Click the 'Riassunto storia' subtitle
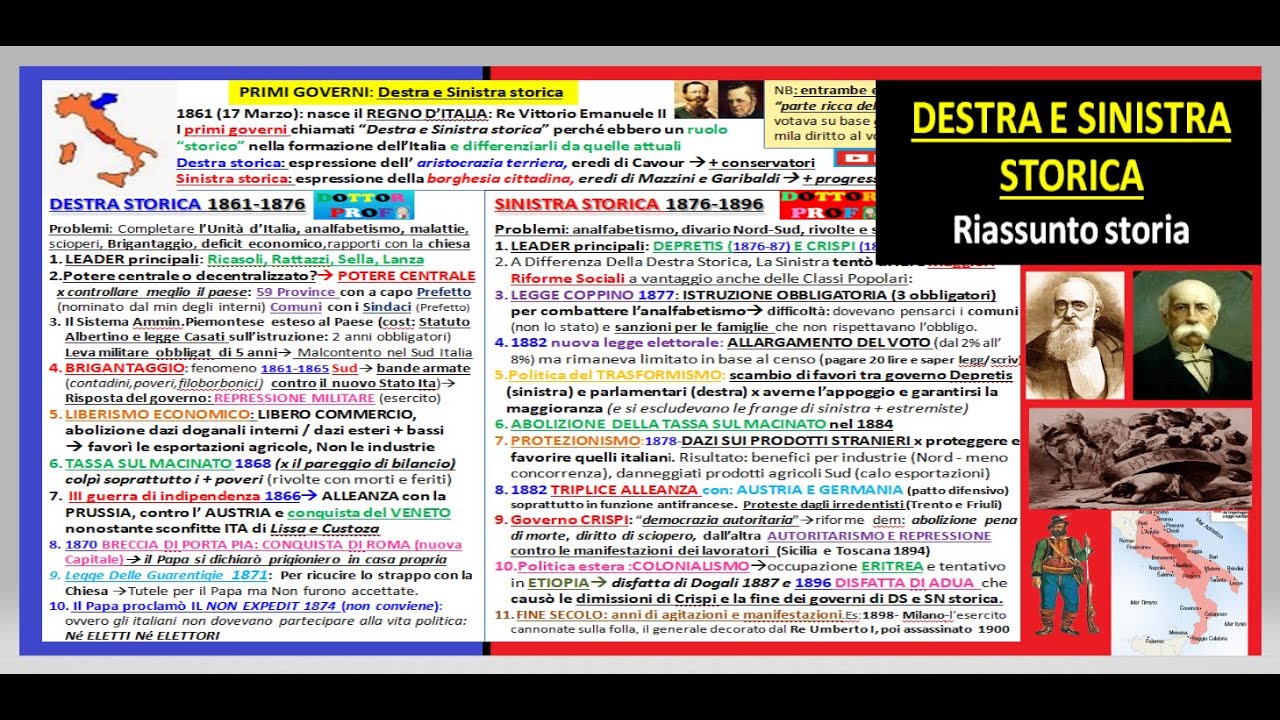Image resolution: width=1280 pixels, height=720 pixels. [x=1070, y=230]
